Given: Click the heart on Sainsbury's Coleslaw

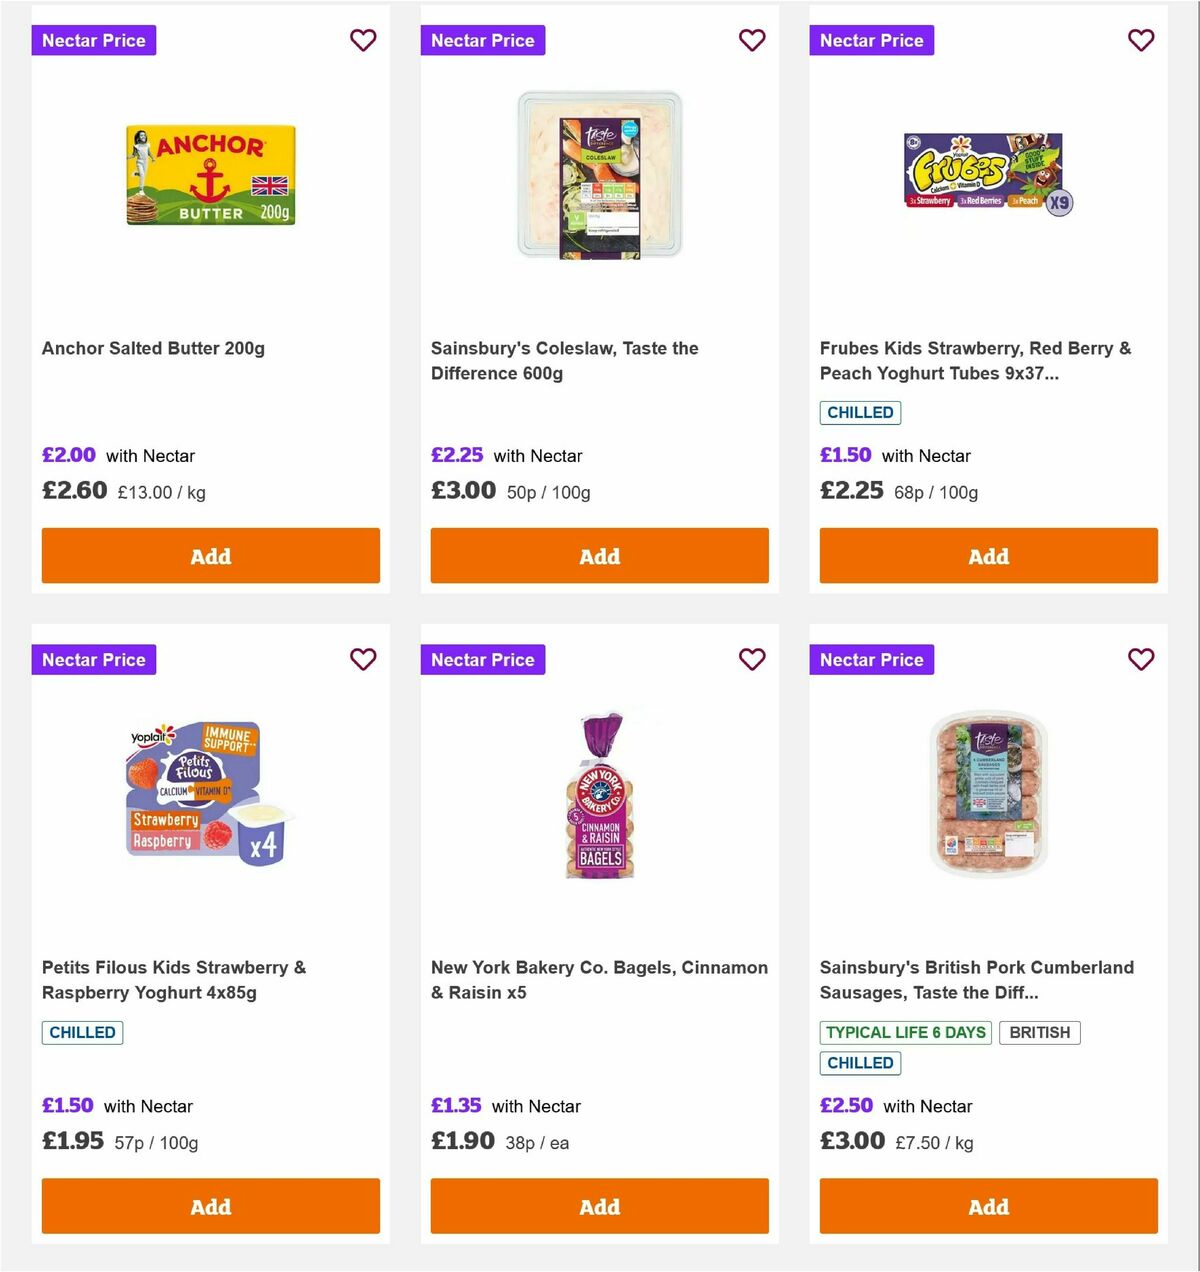Looking at the screenshot, I should pos(752,40).
